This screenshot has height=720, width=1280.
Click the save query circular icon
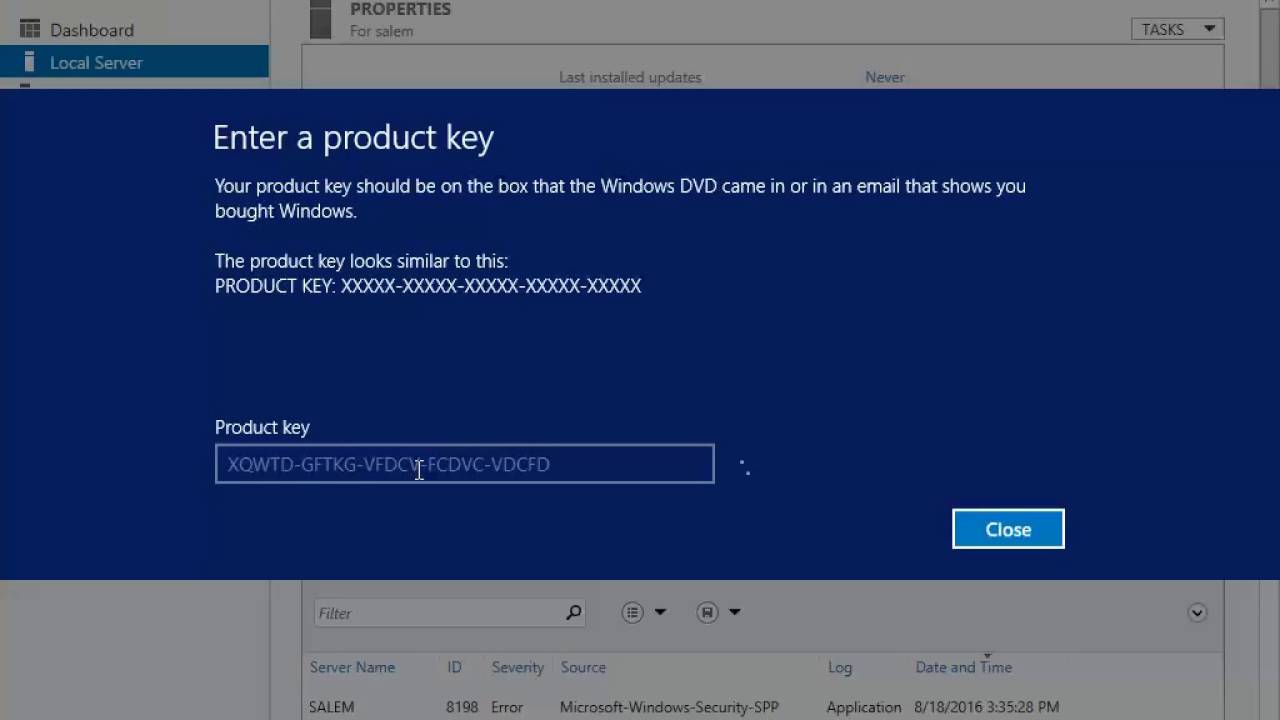[x=708, y=612]
